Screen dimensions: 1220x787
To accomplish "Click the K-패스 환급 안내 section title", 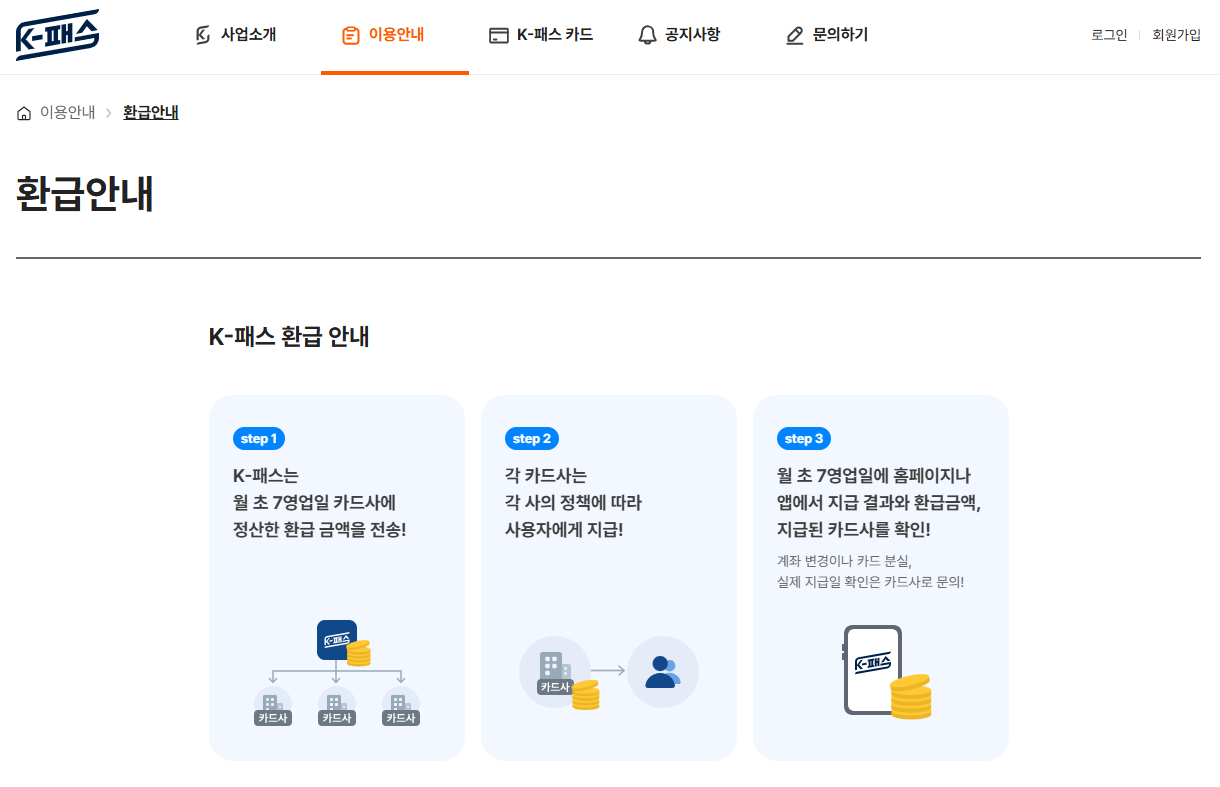I will pos(289,337).
